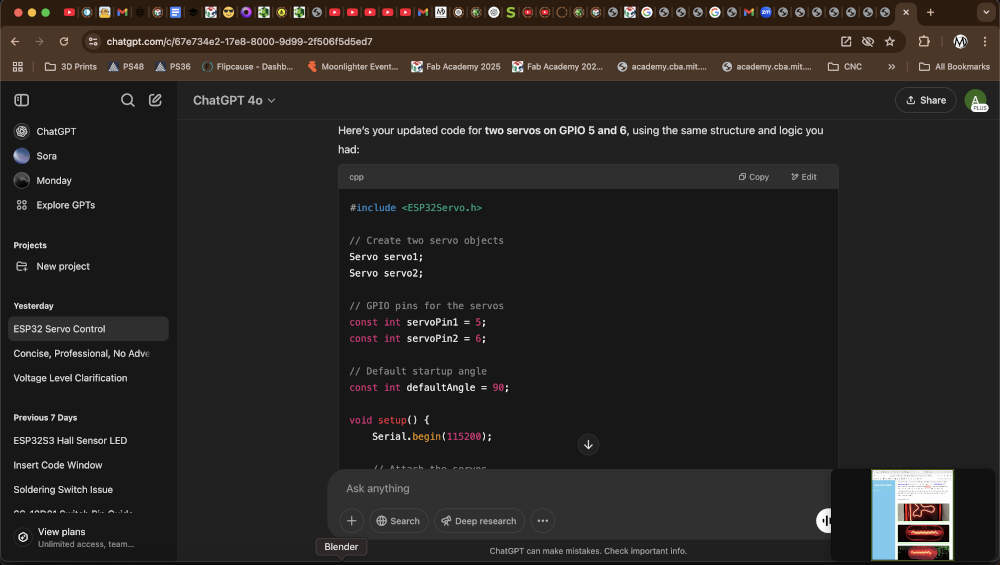Expand the CNC bookmark folder
Image resolution: width=1000 pixels, height=565 pixels.
(844, 66)
